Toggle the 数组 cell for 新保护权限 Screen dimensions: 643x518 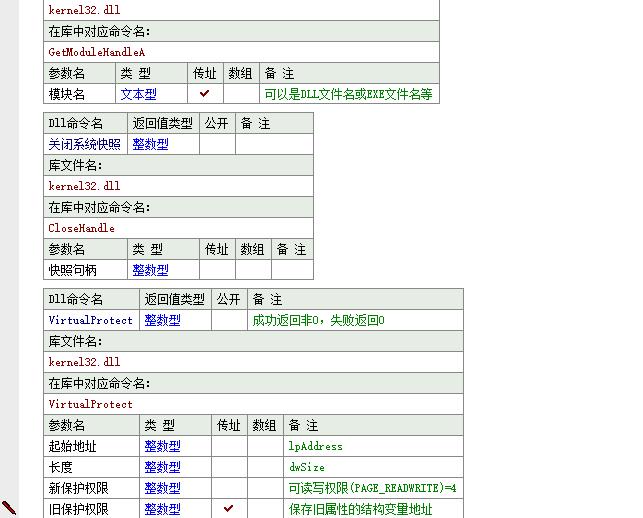pos(265,488)
